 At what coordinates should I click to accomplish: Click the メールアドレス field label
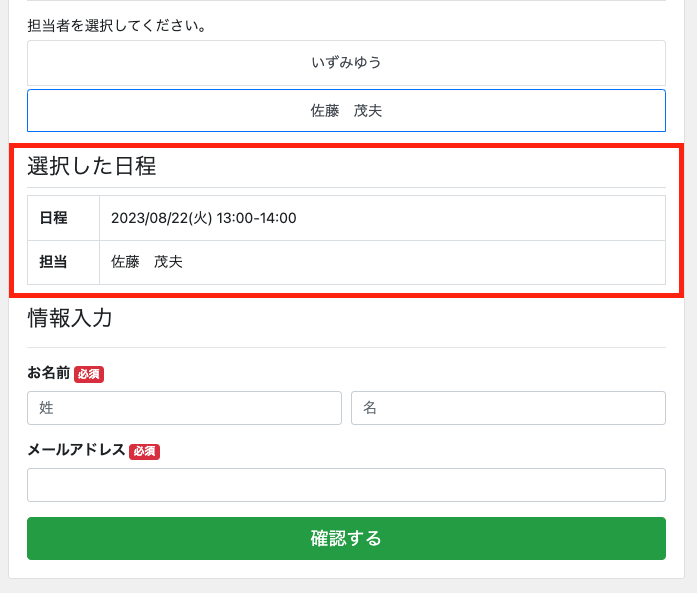(76, 450)
